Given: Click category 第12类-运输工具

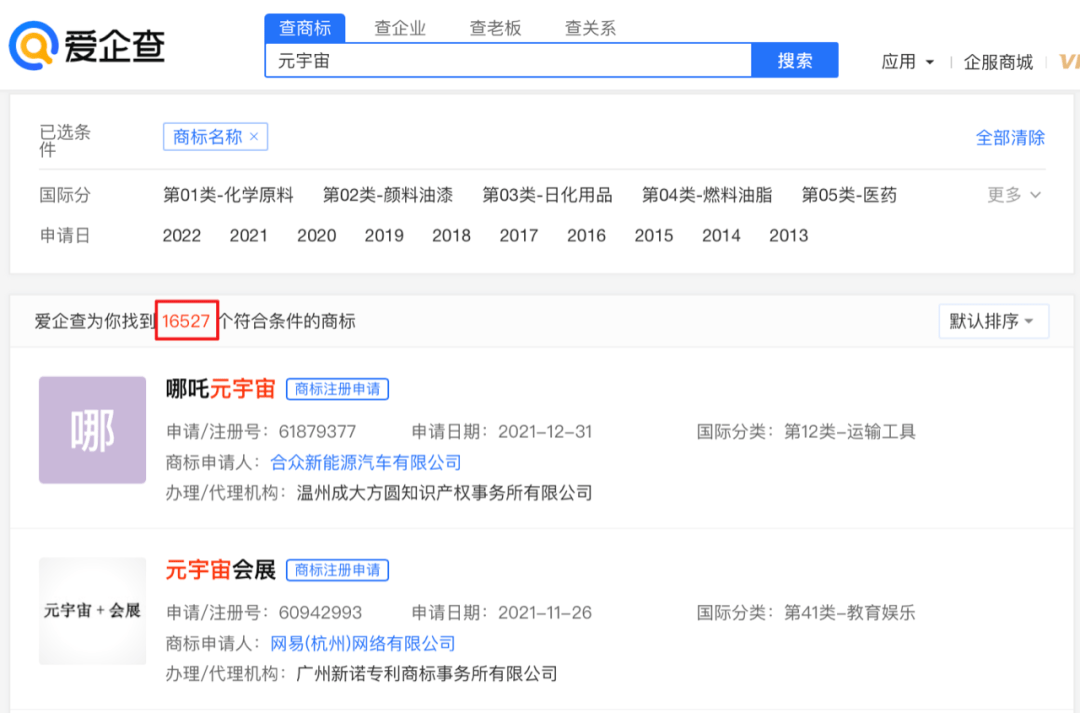Looking at the screenshot, I should click(x=850, y=432).
